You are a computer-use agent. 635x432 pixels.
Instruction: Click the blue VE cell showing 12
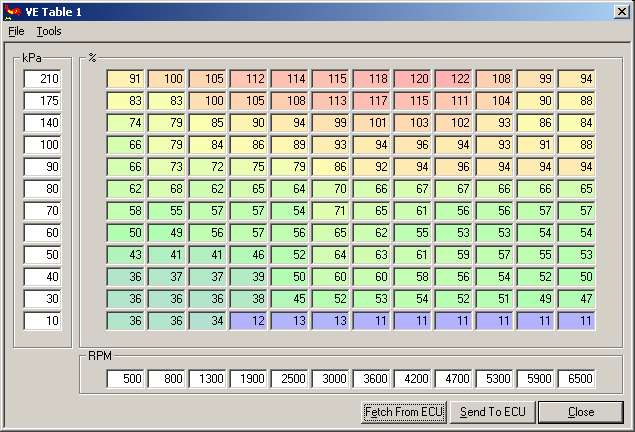point(249,320)
